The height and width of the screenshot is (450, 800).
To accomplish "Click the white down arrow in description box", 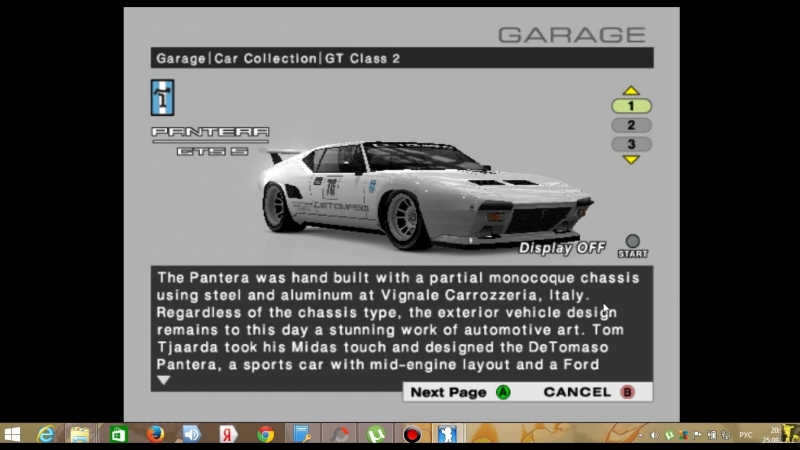I will 163,380.
